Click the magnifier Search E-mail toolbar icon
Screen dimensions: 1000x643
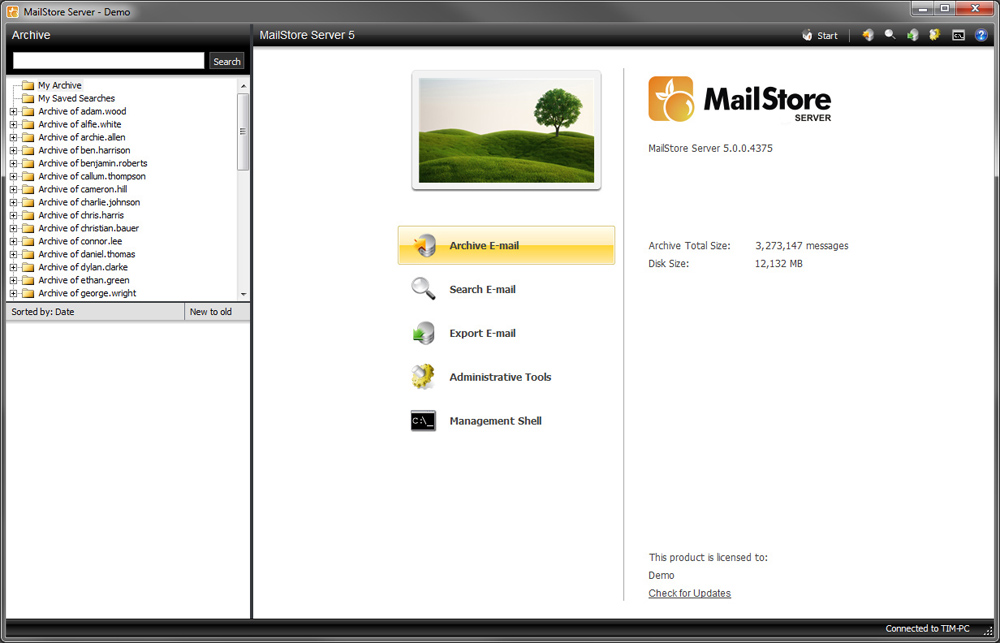(x=890, y=35)
